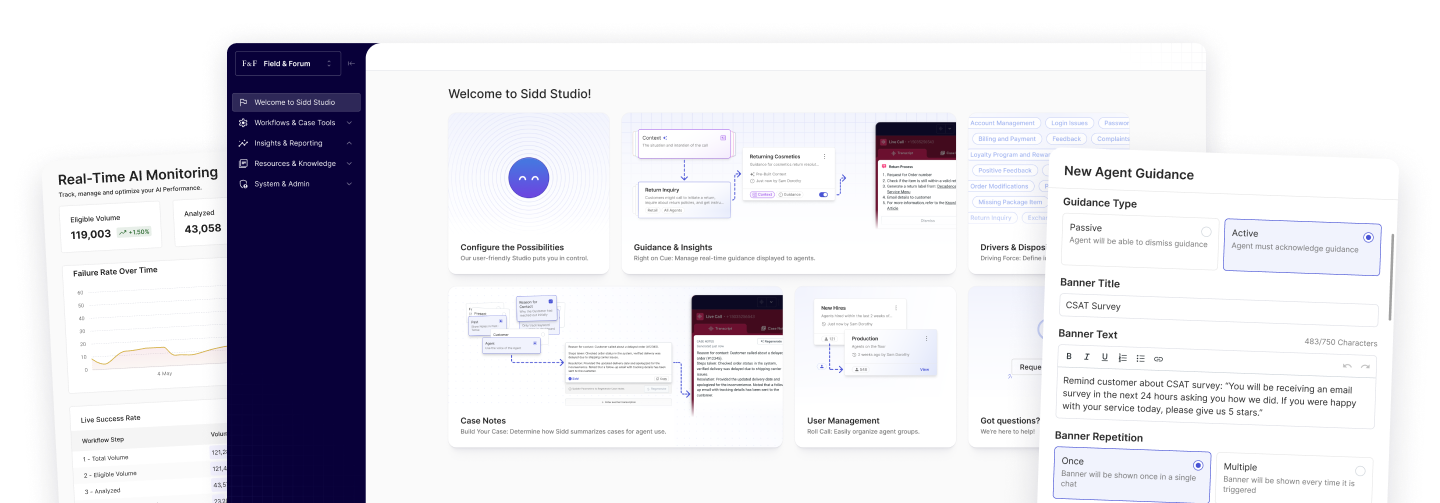Click the Feedback tag
The height and width of the screenshot is (503, 1440).
point(1067,139)
